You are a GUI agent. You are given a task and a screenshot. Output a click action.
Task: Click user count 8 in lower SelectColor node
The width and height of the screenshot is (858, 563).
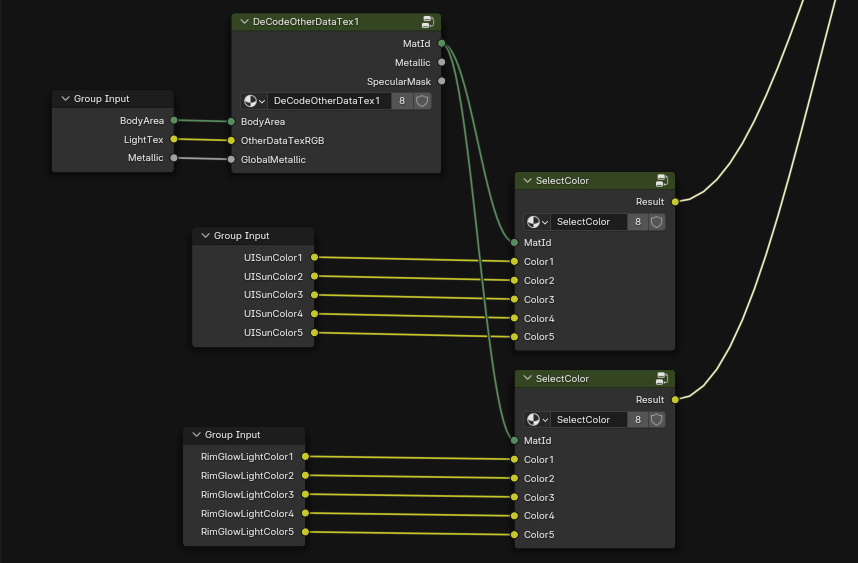coord(637,420)
